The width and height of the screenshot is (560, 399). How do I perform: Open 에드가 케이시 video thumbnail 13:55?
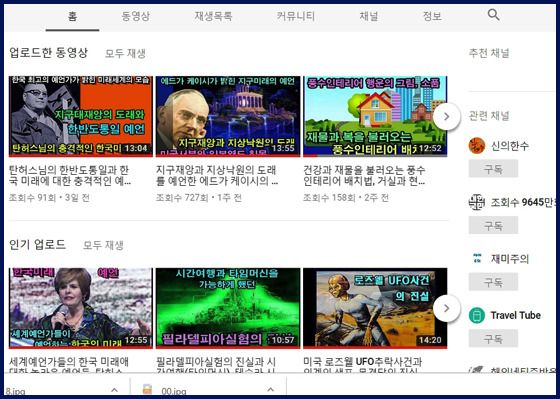point(228,116)
